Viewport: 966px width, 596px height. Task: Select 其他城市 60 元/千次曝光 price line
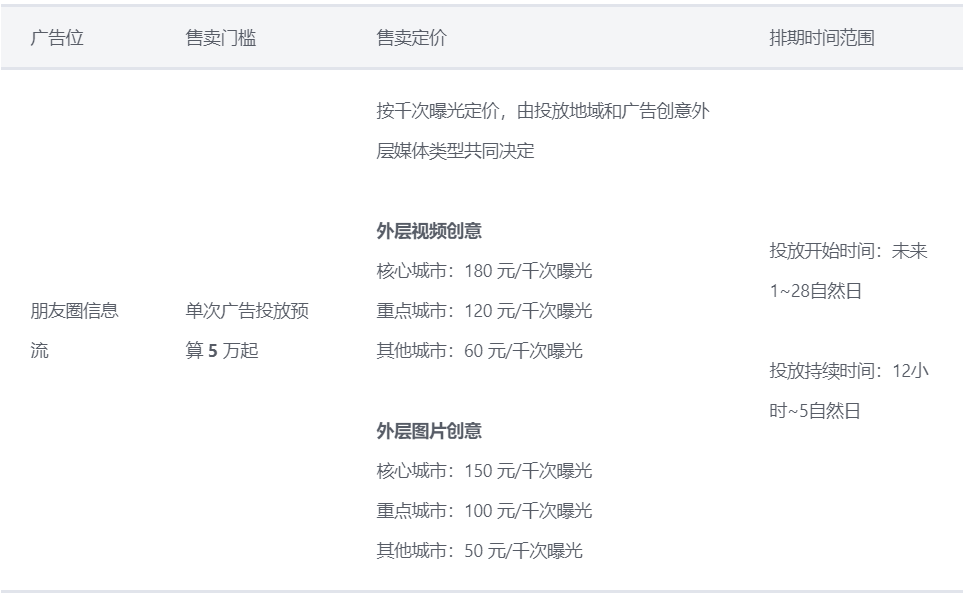point(479,351)
